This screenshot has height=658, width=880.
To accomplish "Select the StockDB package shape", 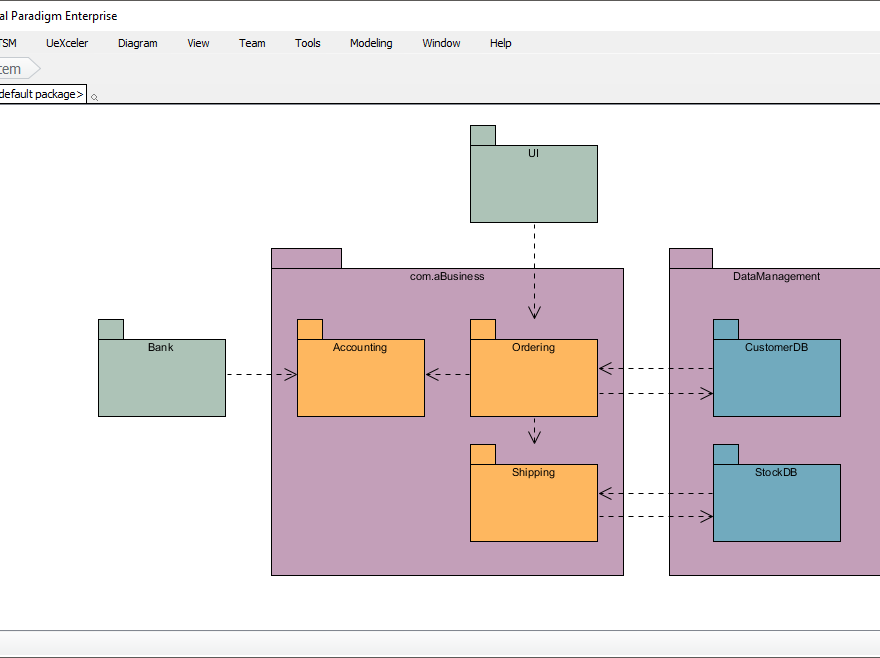I will 776,503.
